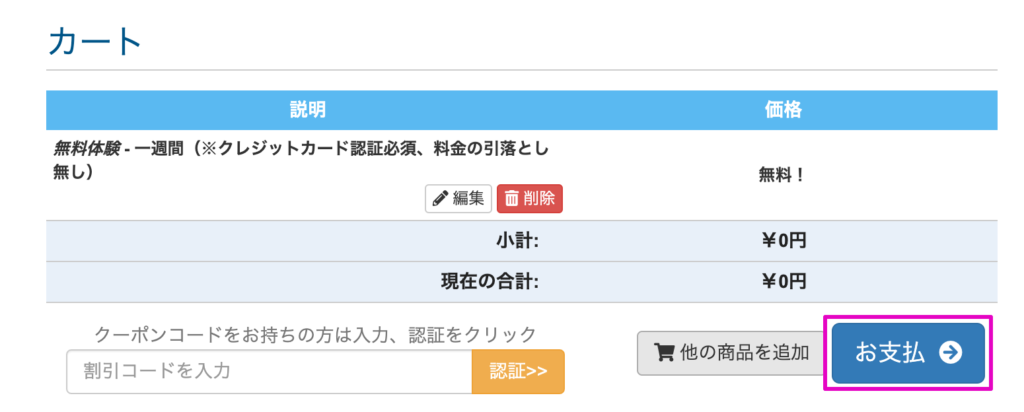This screenshot has width=1024, height=412.
Task: Click the shopping cart icon beside 他の商品を追加
Action: point(664,352)
